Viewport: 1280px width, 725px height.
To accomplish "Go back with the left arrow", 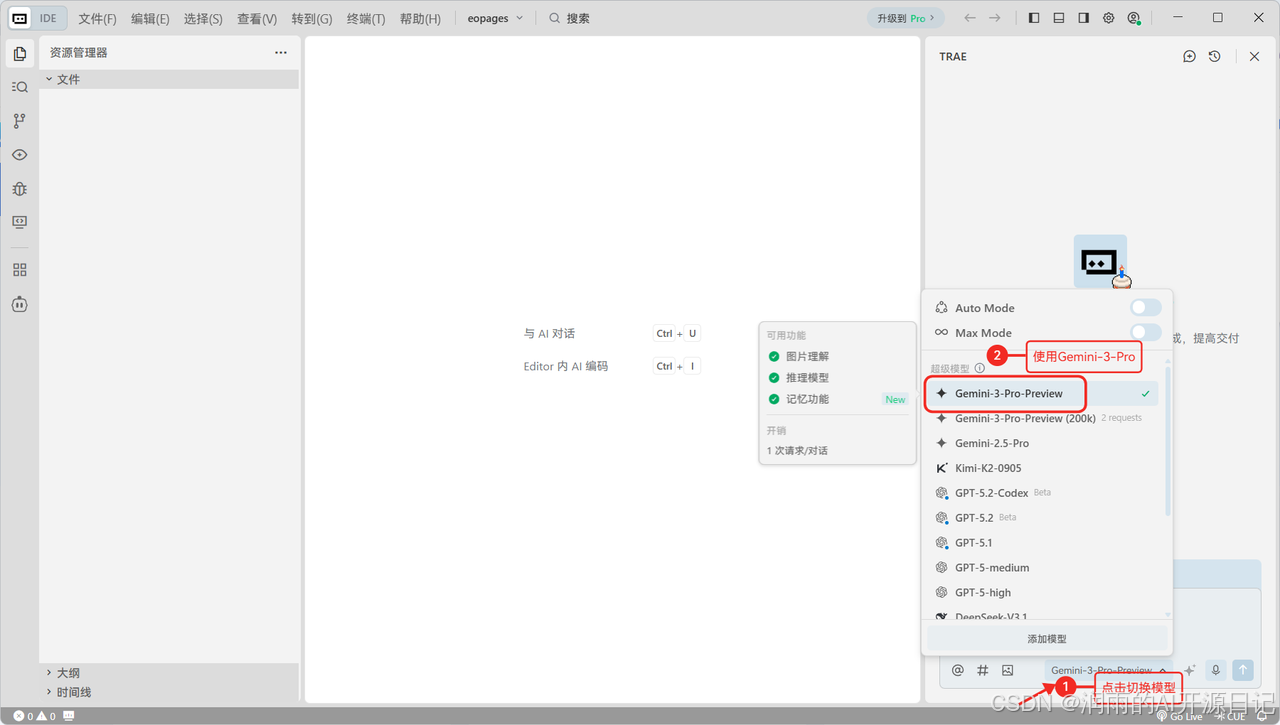I will coord(970,18).
